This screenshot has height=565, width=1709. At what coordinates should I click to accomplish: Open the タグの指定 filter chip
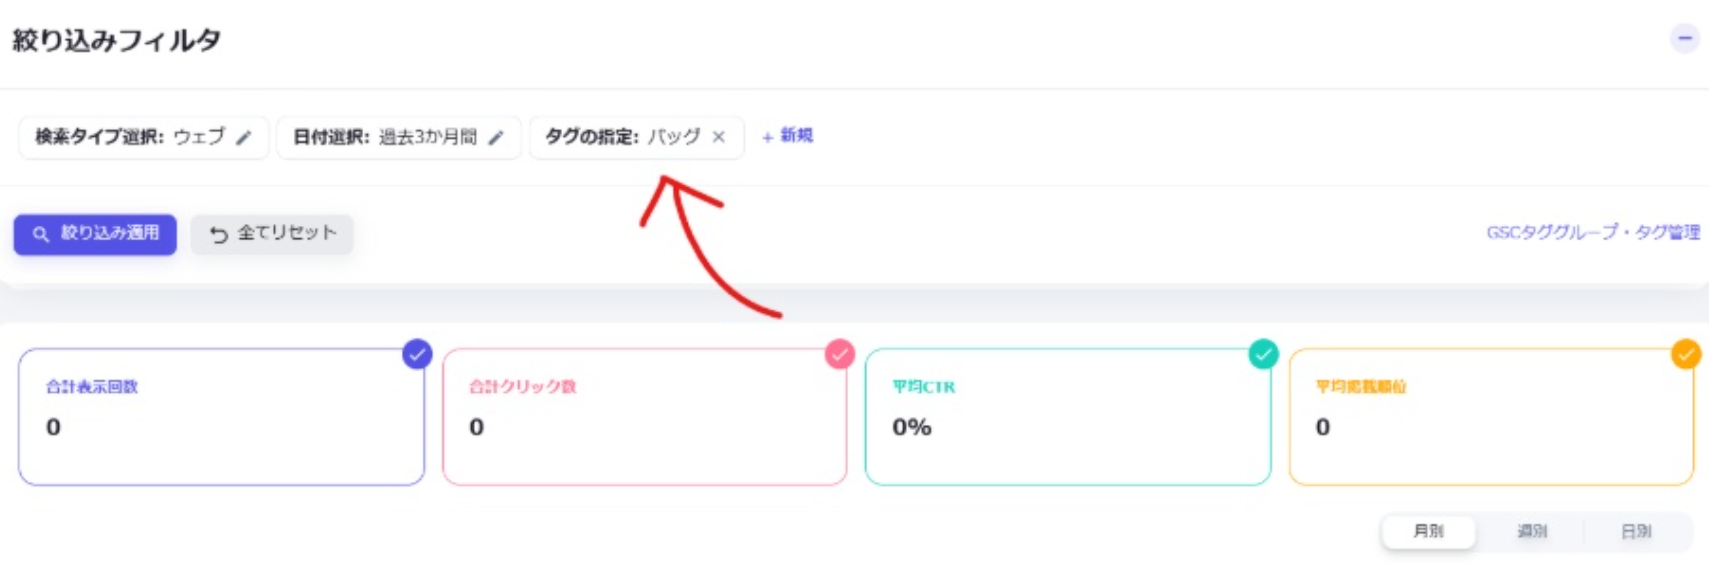tap(620, 137)
